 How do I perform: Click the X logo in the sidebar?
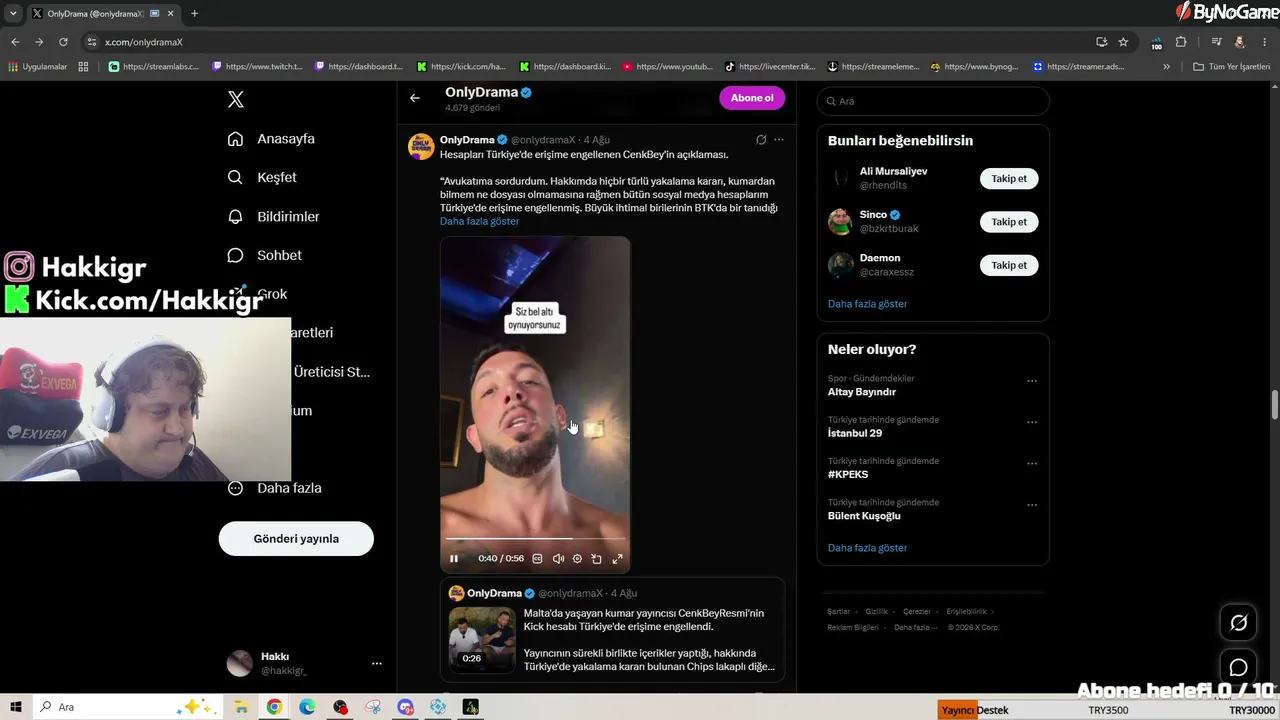pos(235,99)
